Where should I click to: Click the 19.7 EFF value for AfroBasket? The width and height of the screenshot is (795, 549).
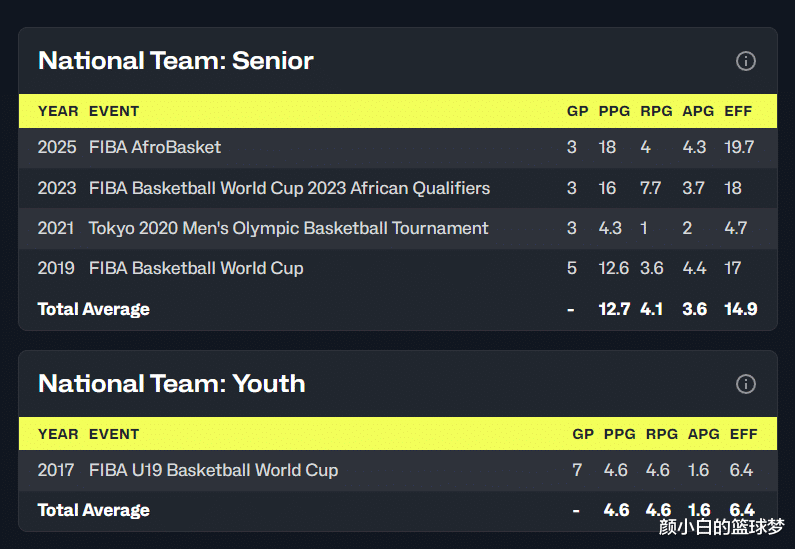coord(739,148)
